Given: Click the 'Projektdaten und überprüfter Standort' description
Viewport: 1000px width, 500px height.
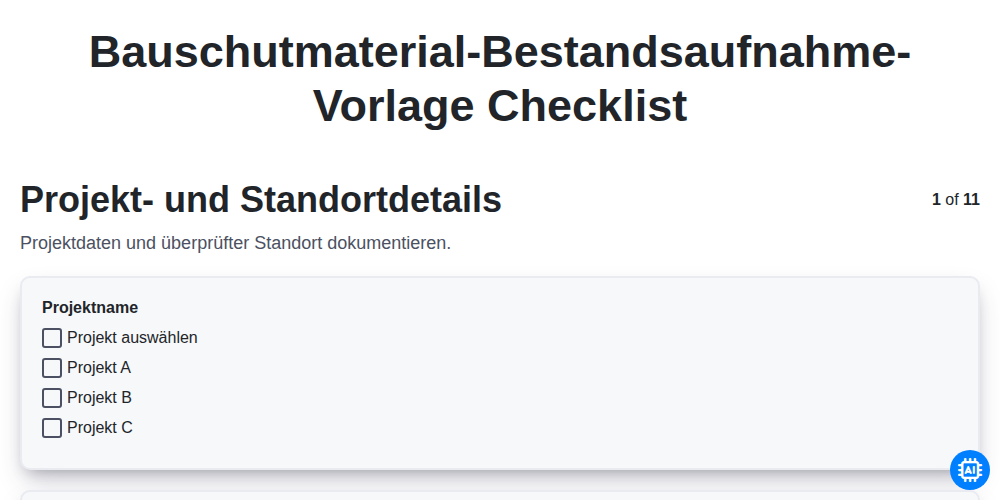Looking at the screenshot, I should click(x=235, y=243).
